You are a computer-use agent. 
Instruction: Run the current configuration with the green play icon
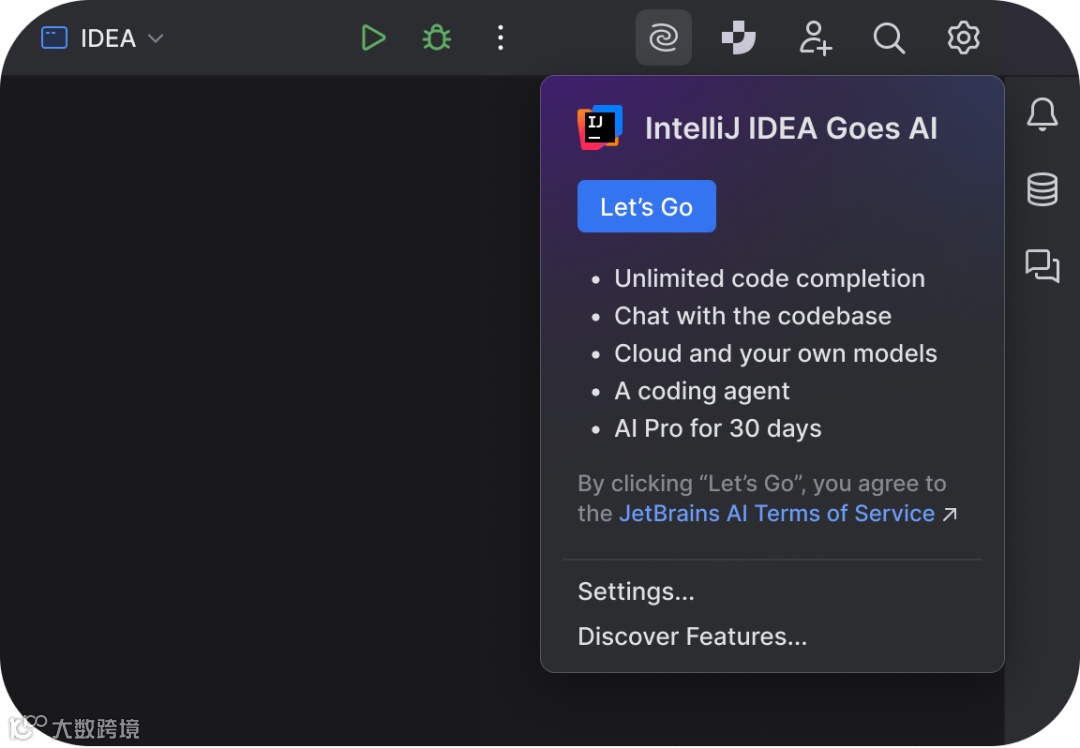[x=373, y=39]
